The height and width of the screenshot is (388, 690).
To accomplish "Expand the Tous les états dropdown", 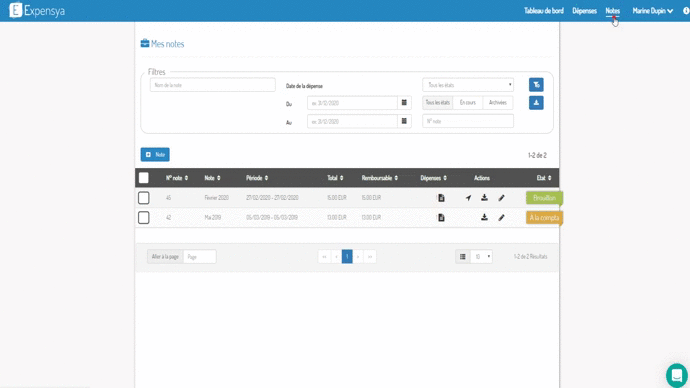I will pyautogui.click(x=468, y=85).
